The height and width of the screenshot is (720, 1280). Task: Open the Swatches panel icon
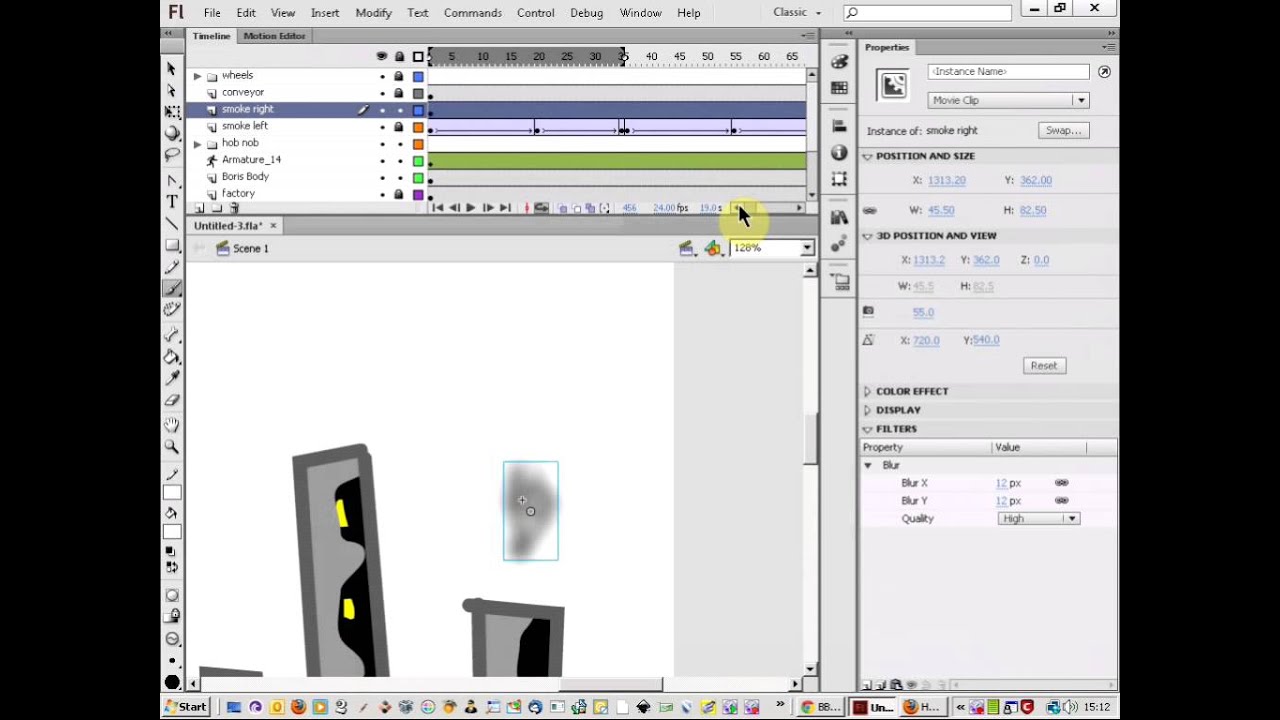tap(839, 89)
